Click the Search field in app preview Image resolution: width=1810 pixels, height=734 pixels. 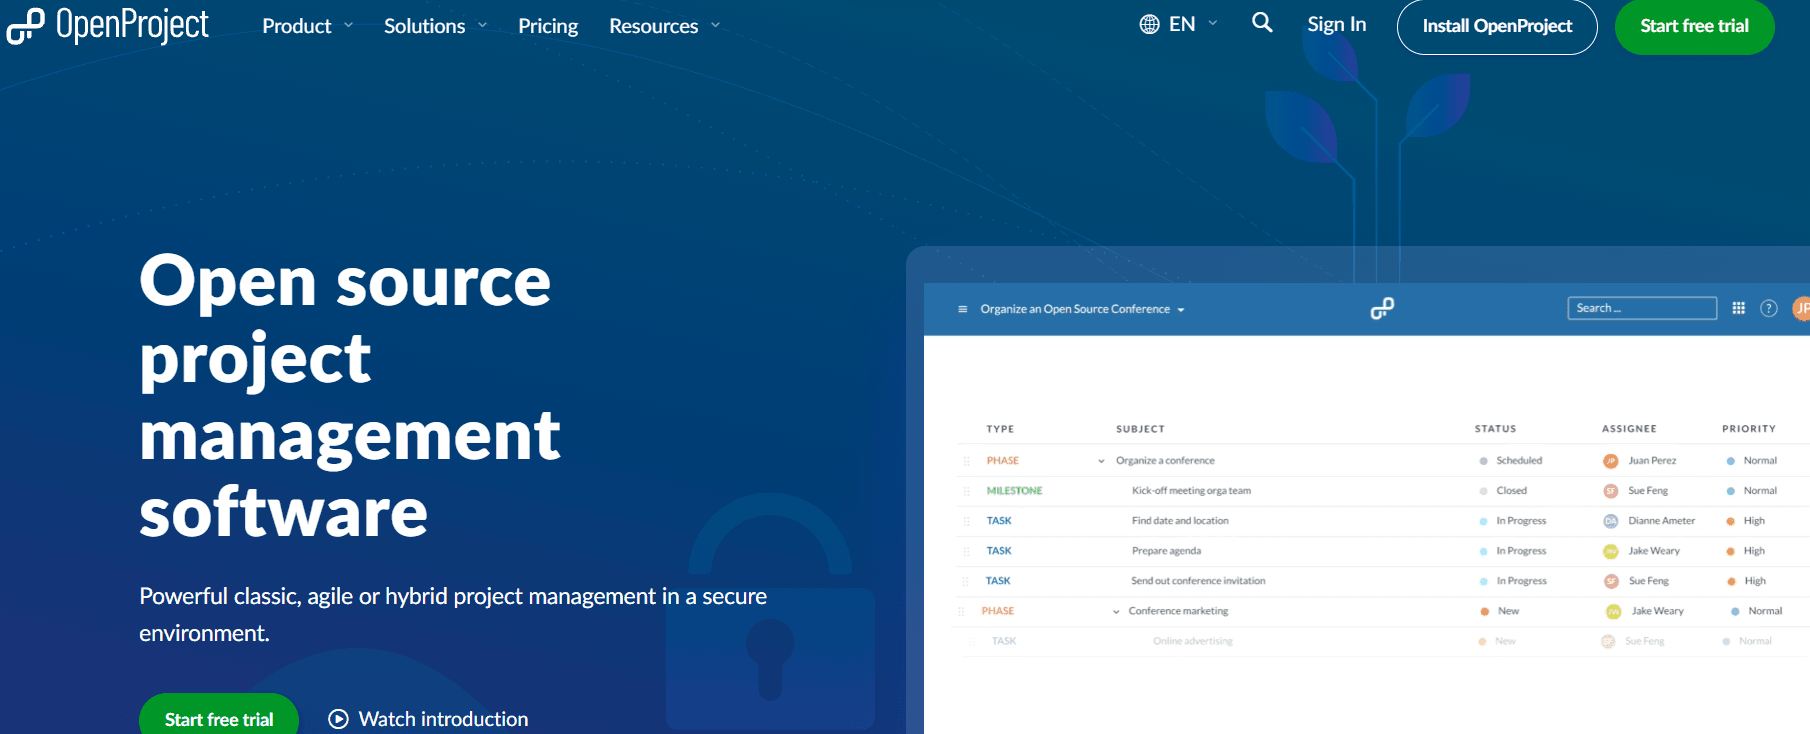[1642, 308]
